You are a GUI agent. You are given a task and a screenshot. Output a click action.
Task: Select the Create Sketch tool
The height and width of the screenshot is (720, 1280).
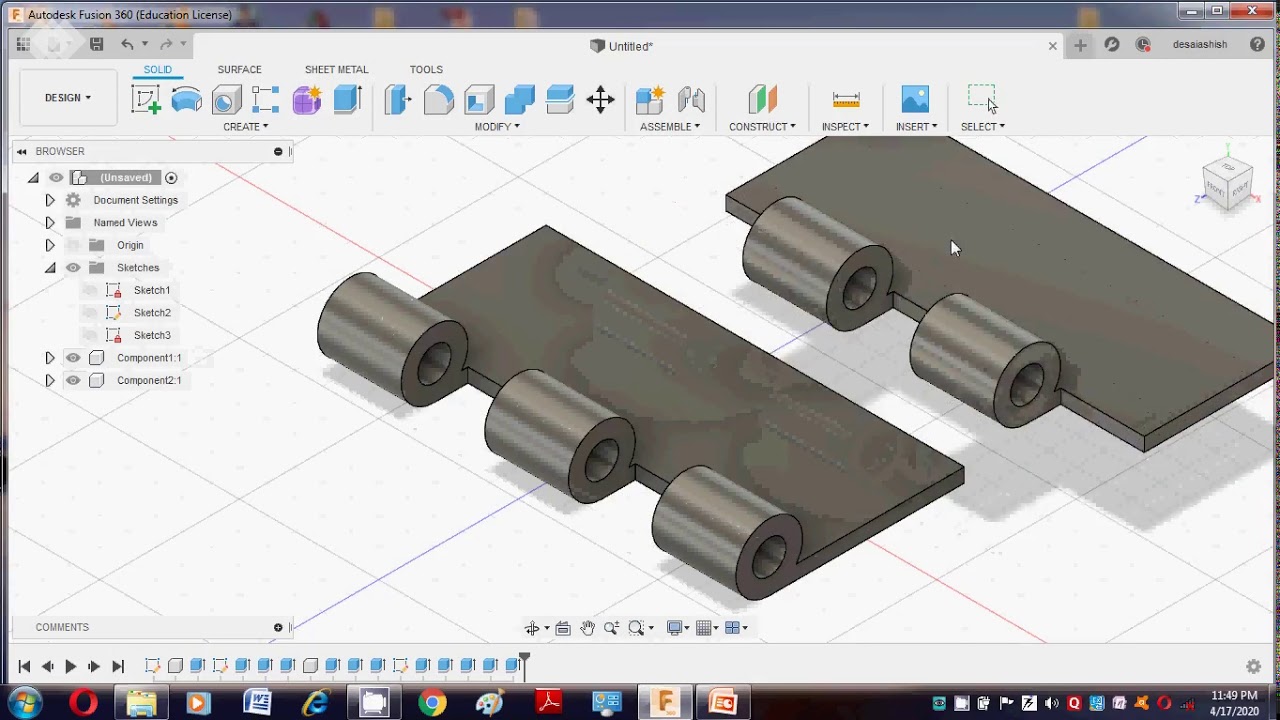146,99
